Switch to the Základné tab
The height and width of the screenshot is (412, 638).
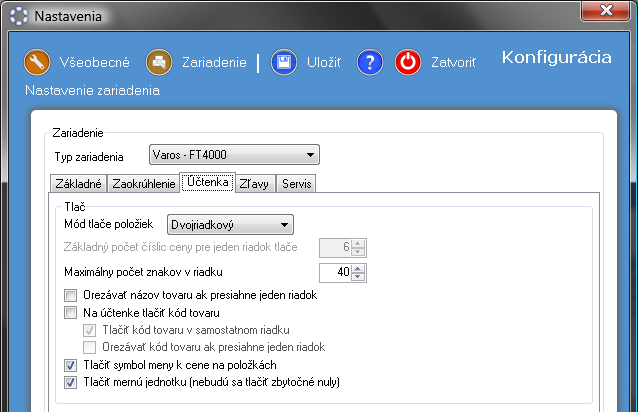pos(79,183)
